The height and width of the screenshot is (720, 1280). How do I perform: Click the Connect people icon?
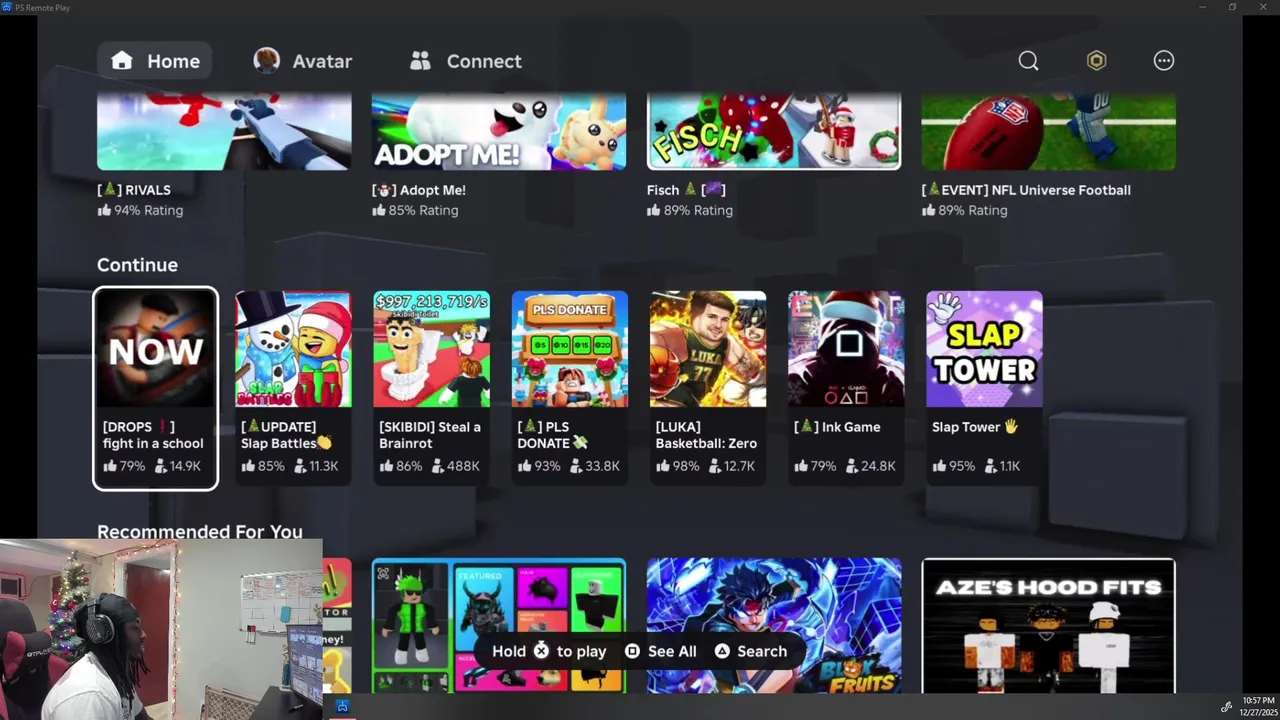420,61
